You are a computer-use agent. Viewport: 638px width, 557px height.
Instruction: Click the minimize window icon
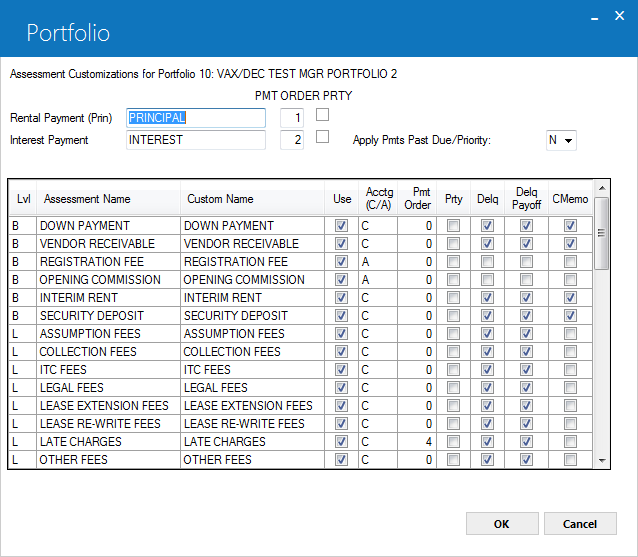[x=594, y=19]
